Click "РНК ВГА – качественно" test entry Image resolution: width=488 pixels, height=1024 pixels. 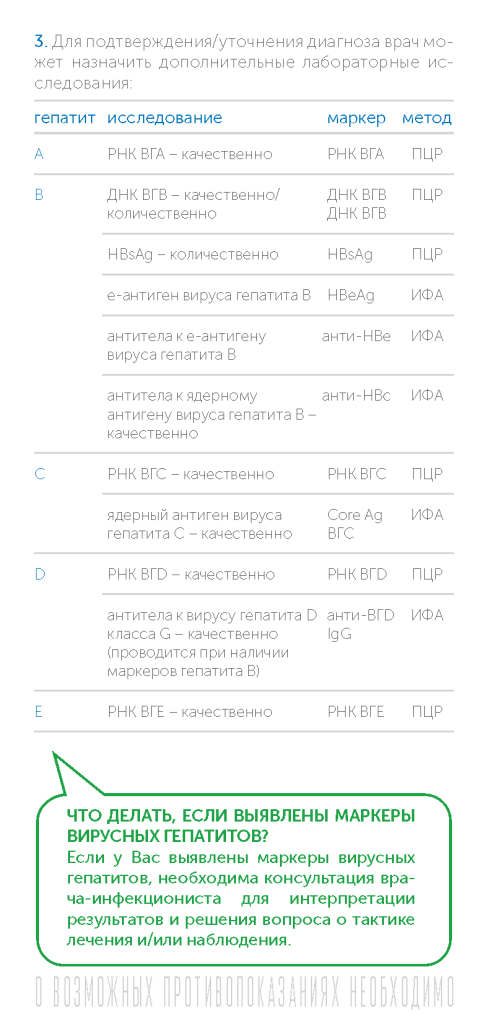coord(189,154)
